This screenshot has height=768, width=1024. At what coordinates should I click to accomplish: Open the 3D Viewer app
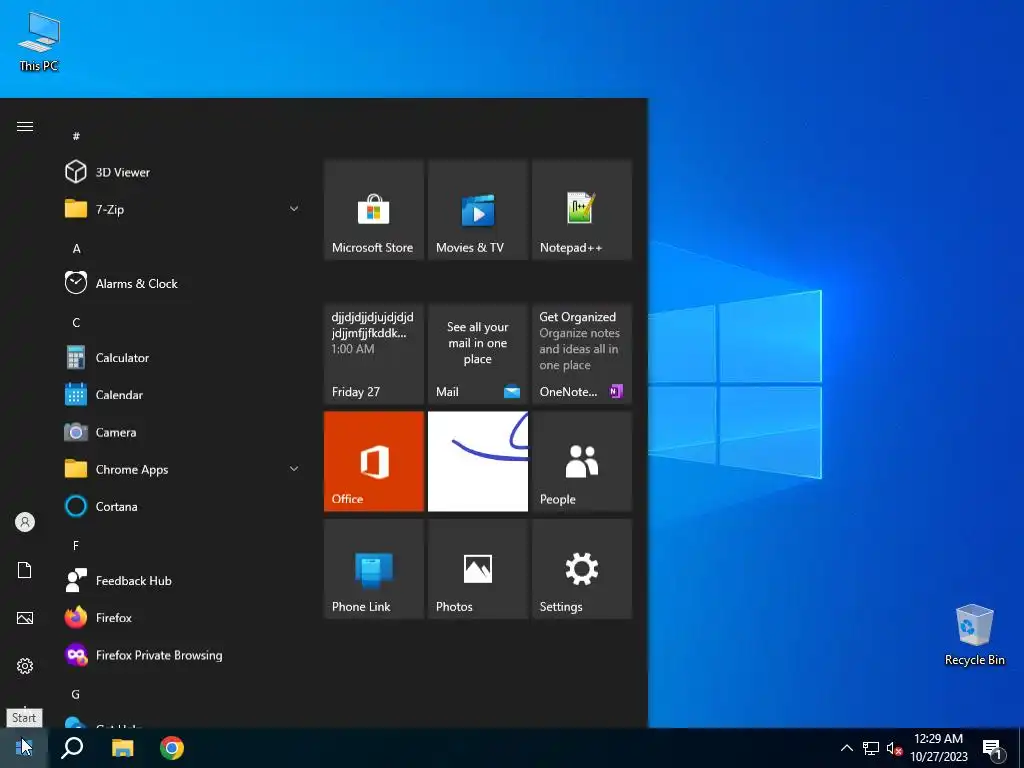pos(182,172)
